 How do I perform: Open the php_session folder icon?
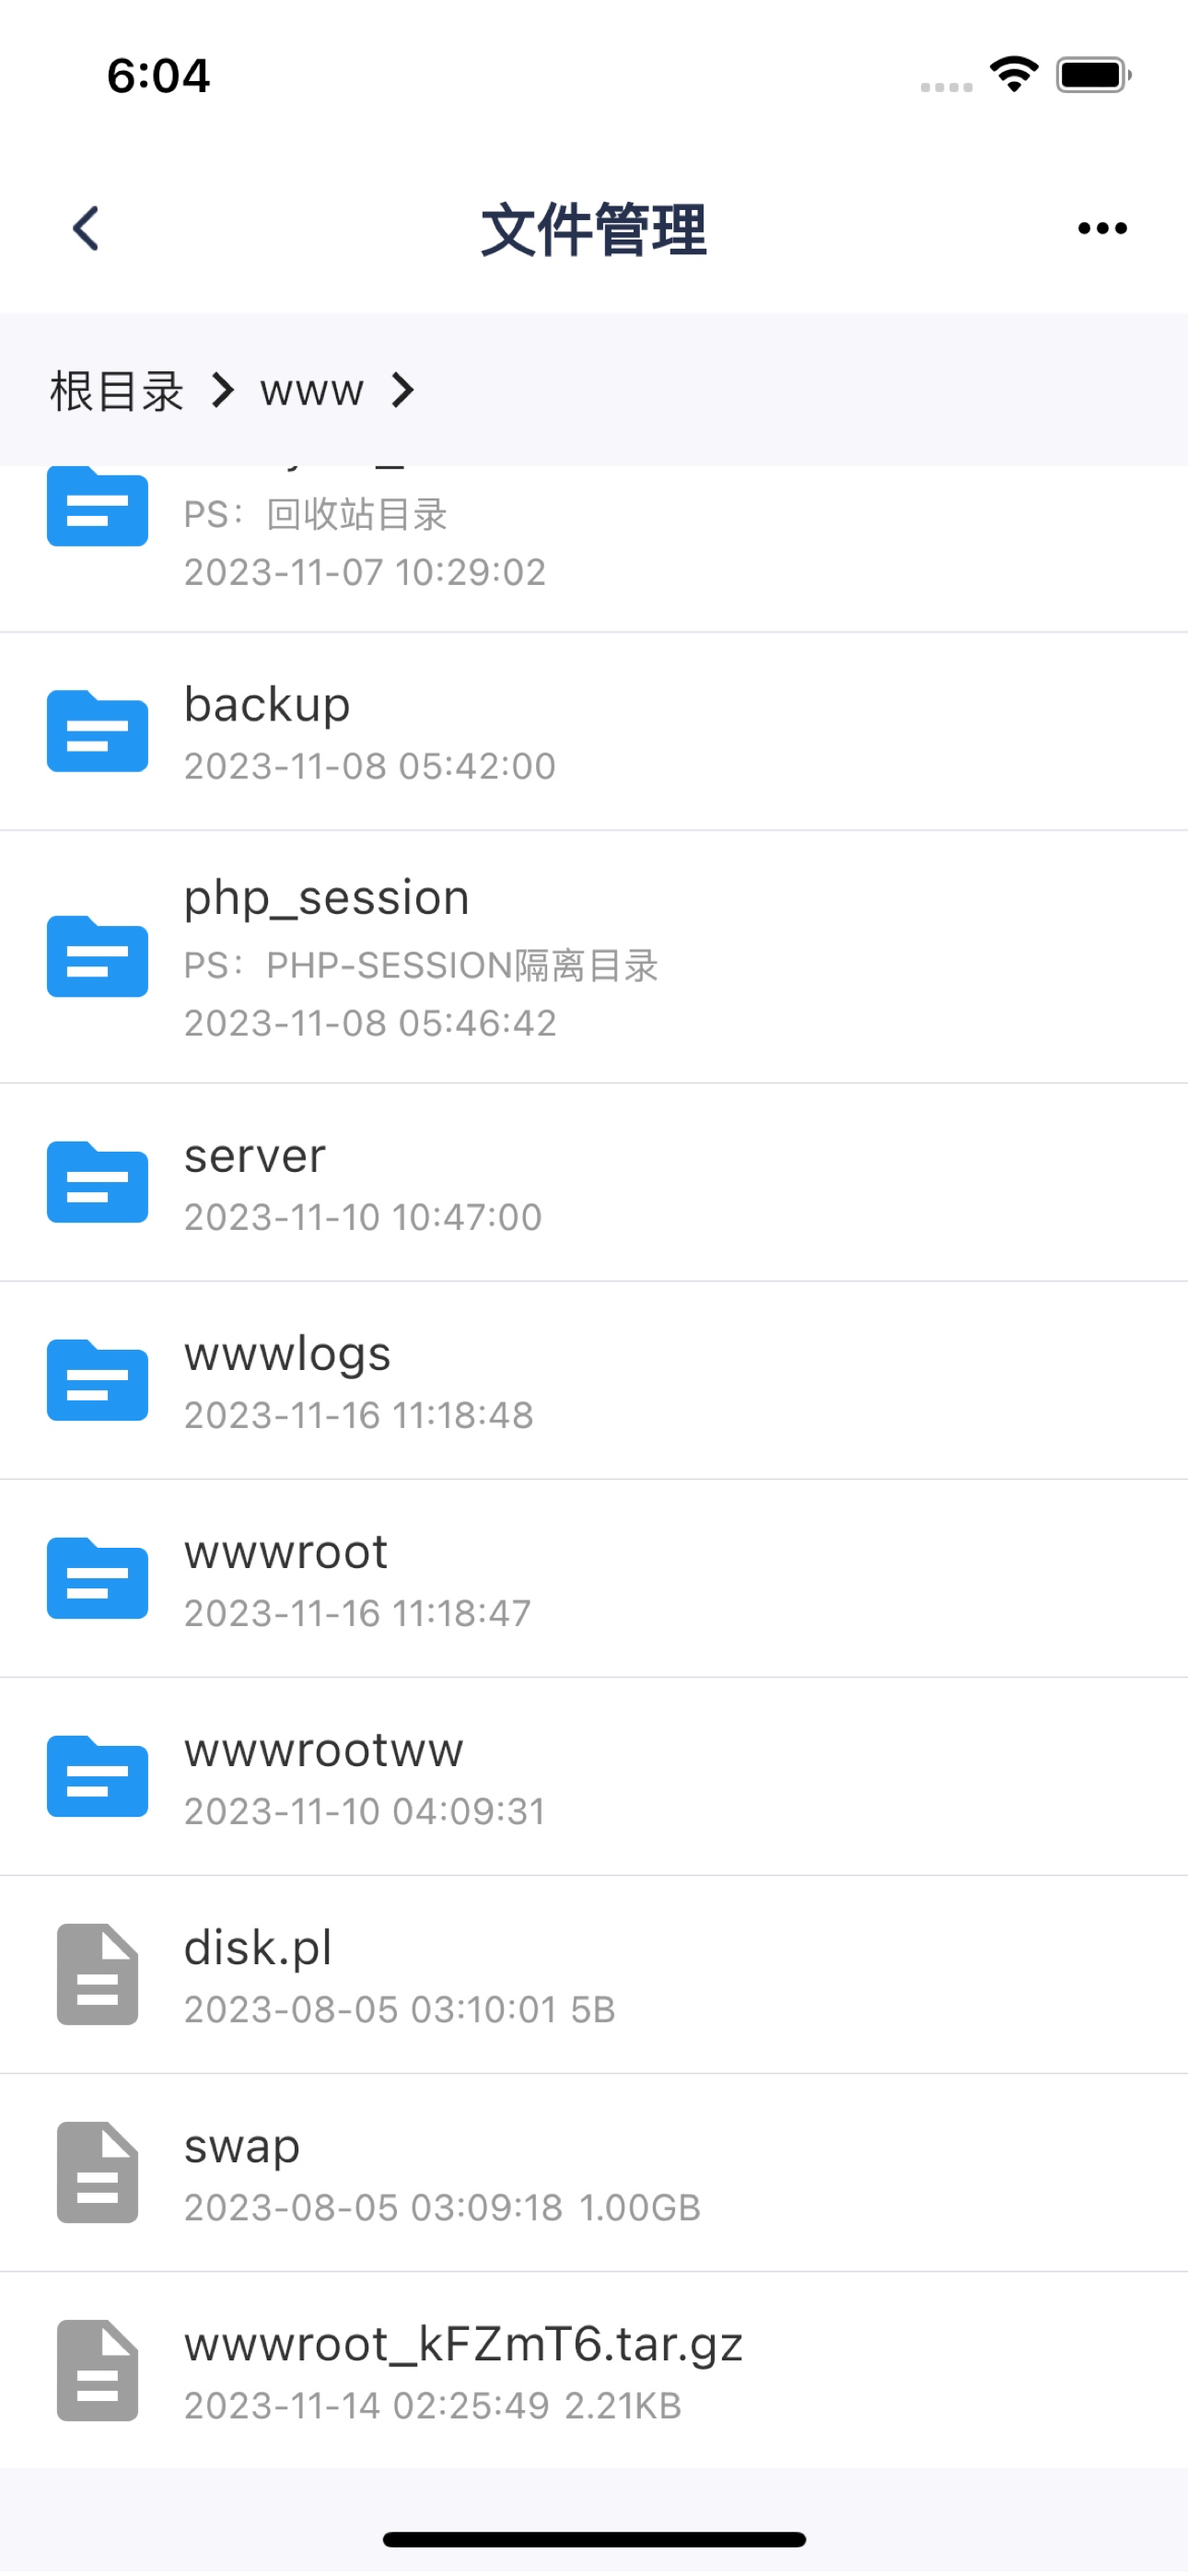coord(97,956)
